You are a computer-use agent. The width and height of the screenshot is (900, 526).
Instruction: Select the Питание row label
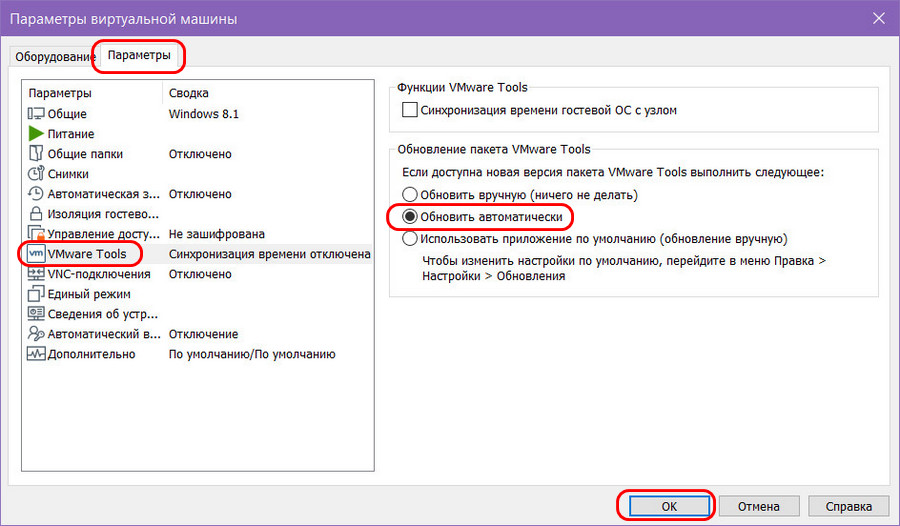tap(71, 134)
